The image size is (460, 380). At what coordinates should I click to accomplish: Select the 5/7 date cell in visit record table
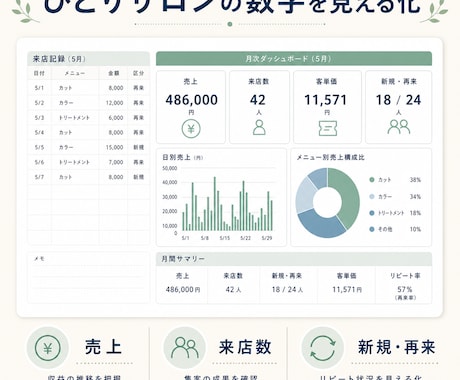coord(39,177)
